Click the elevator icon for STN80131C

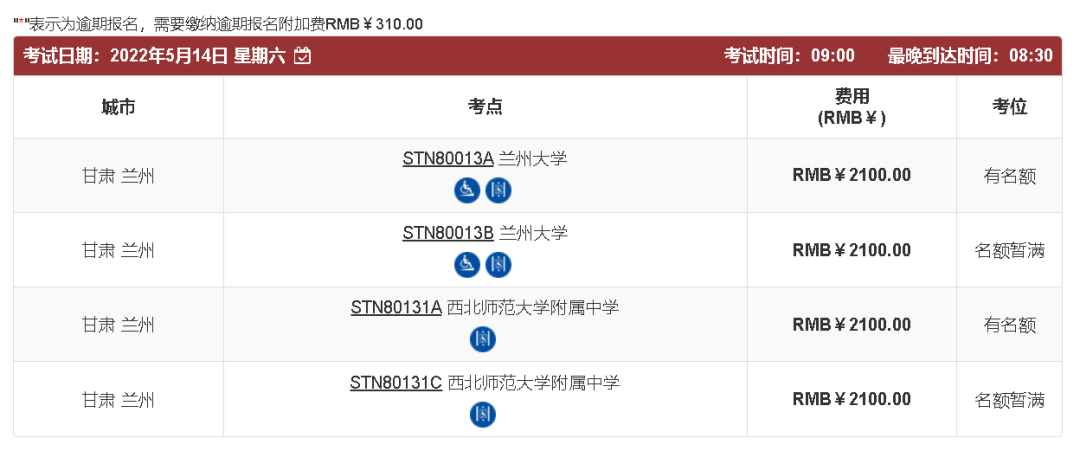point(483,413)
